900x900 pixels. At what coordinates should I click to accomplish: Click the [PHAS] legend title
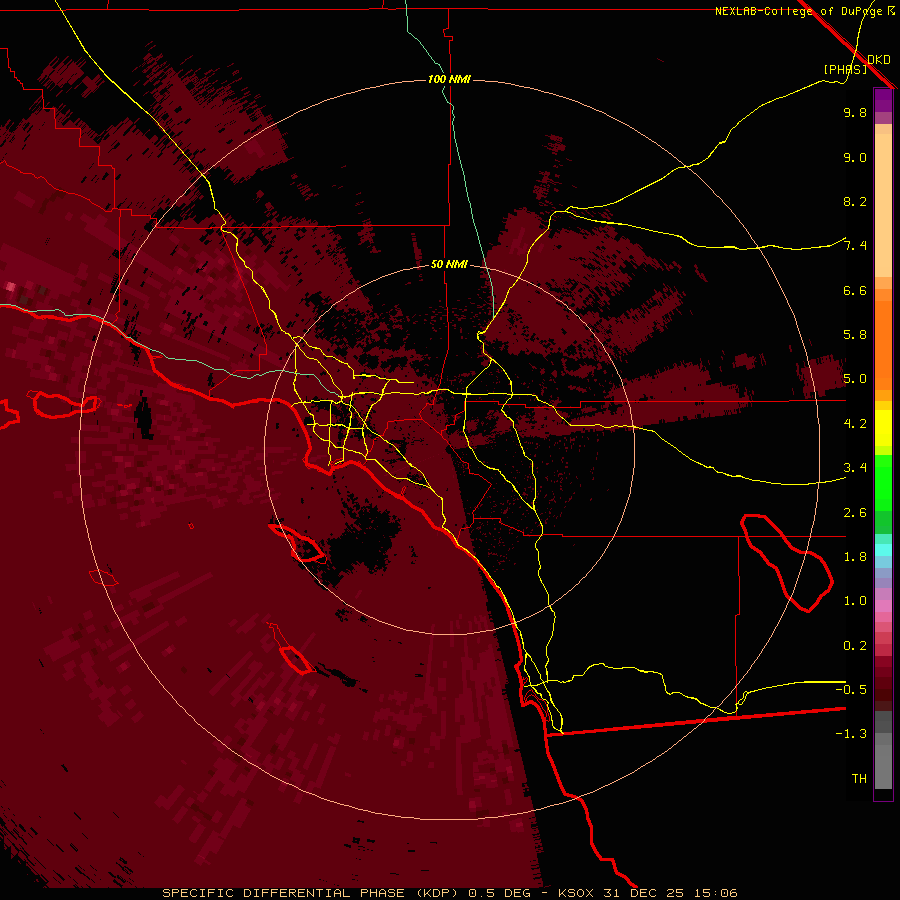tap(845, 70)
